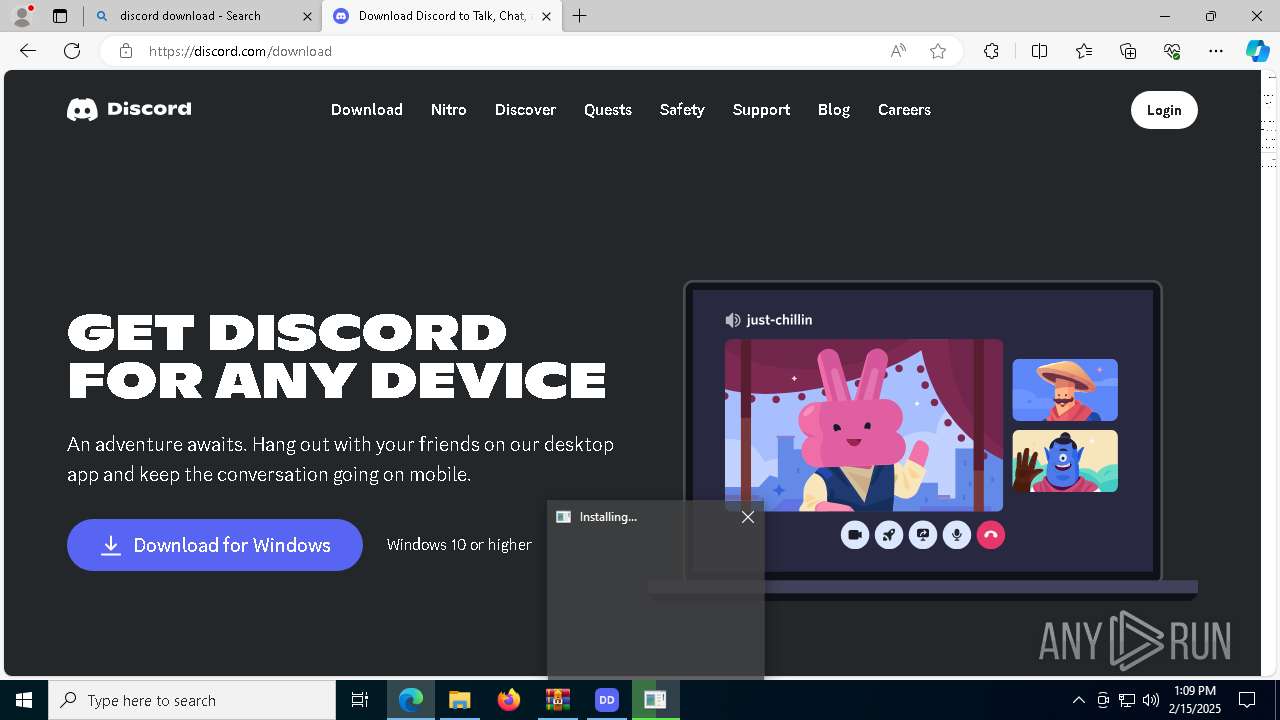1280x720 pixels.
Task: Open network status tray icon
Action: [x=1127, y=700]
